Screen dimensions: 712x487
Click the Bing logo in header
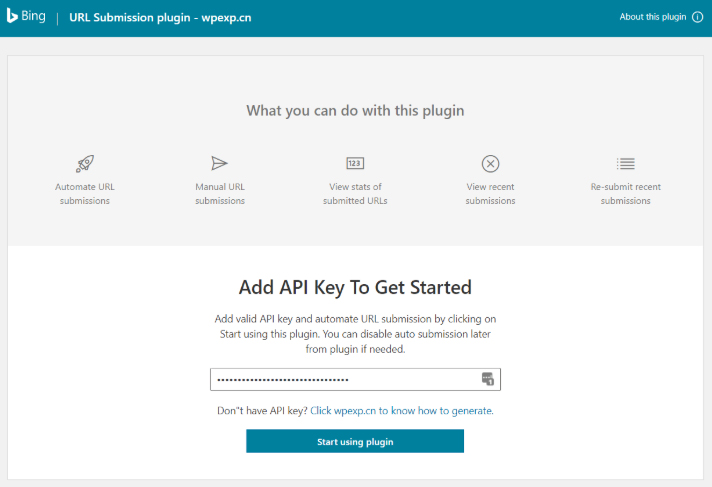[27, 17]
